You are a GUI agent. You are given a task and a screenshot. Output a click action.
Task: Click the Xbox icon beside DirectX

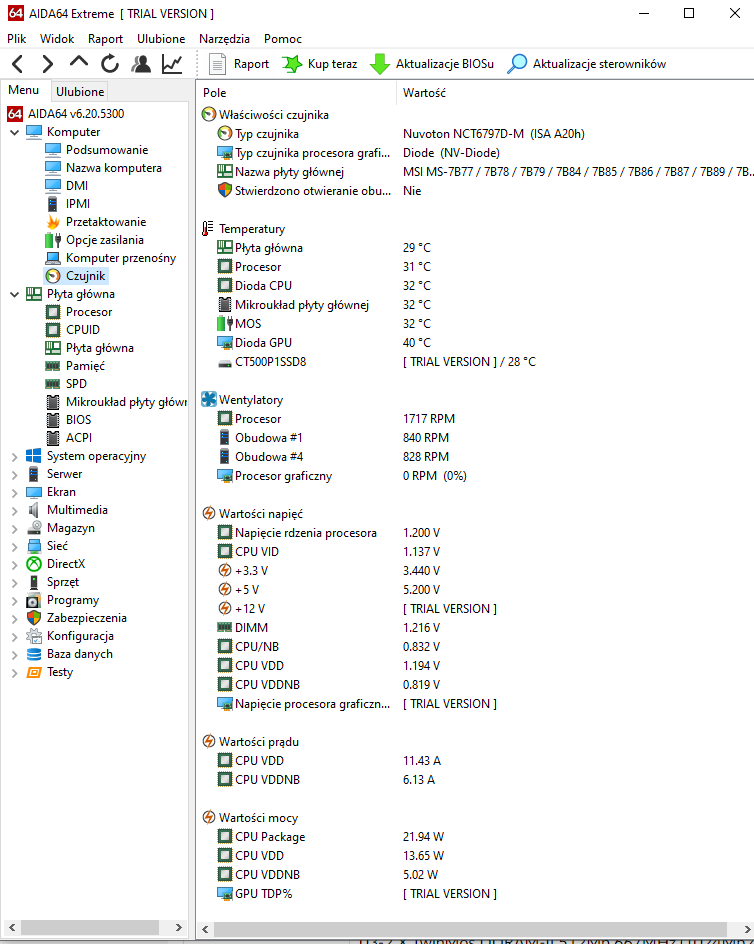tap(34, 564)
